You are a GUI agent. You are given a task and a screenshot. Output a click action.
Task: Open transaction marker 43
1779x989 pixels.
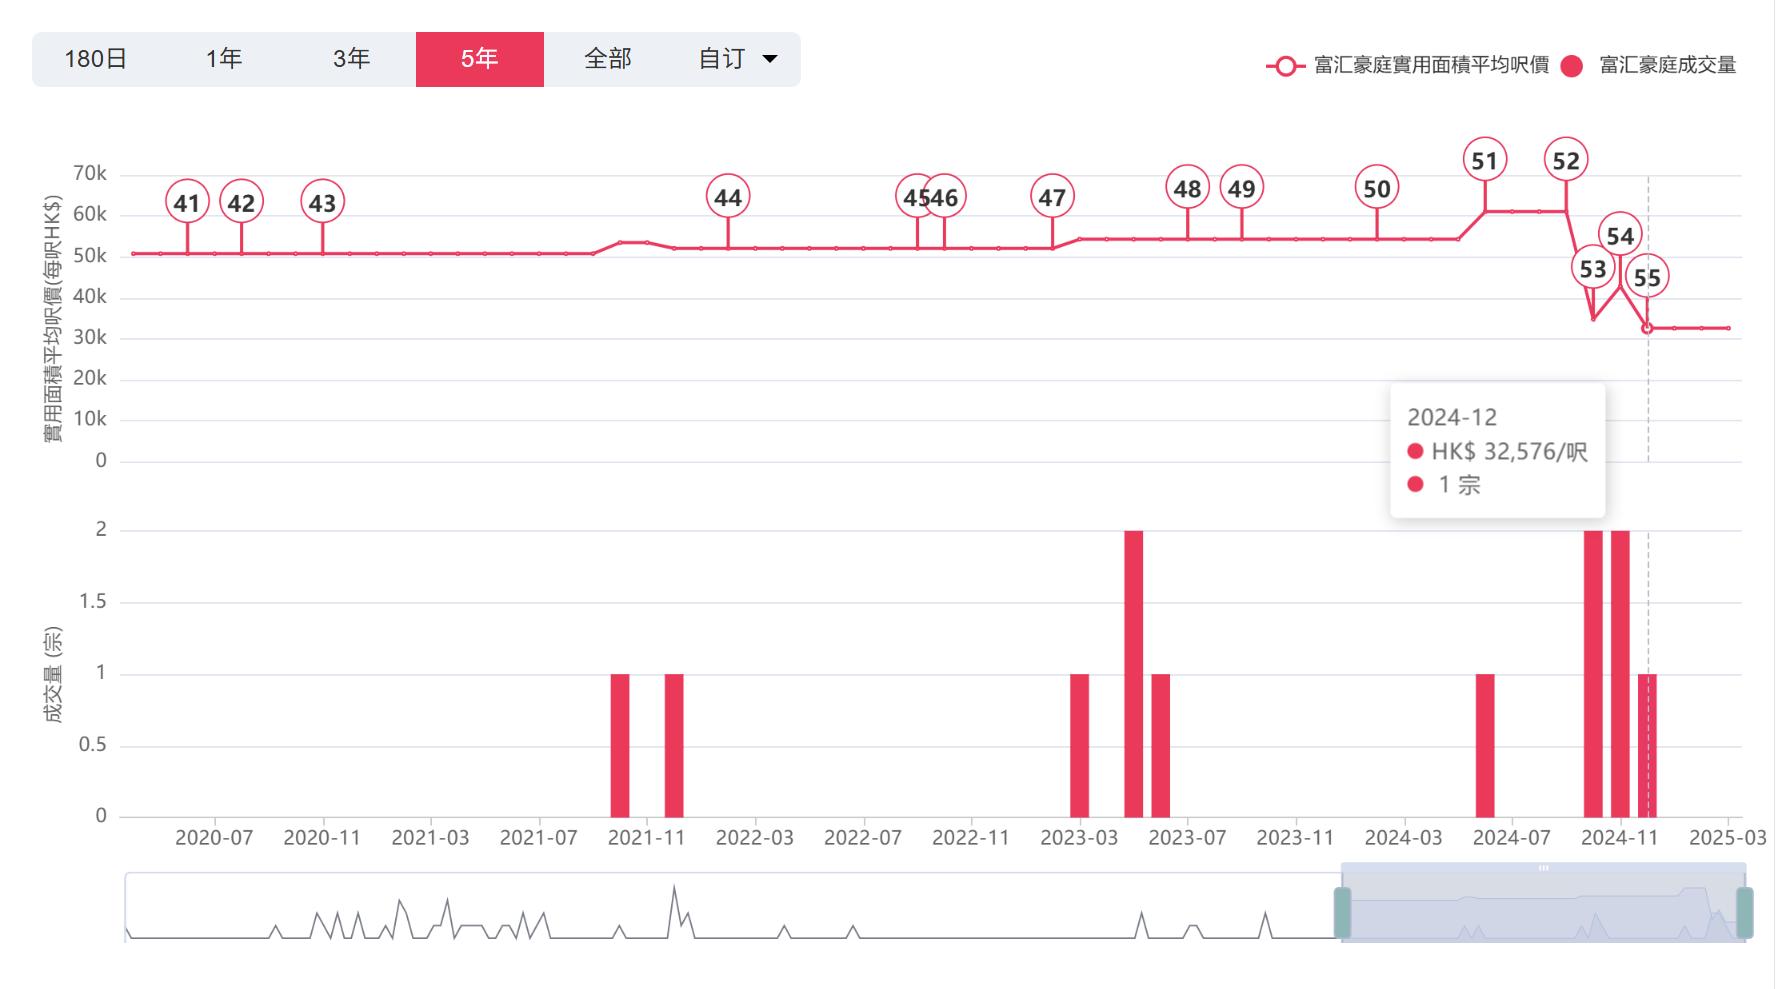[322, 203]
